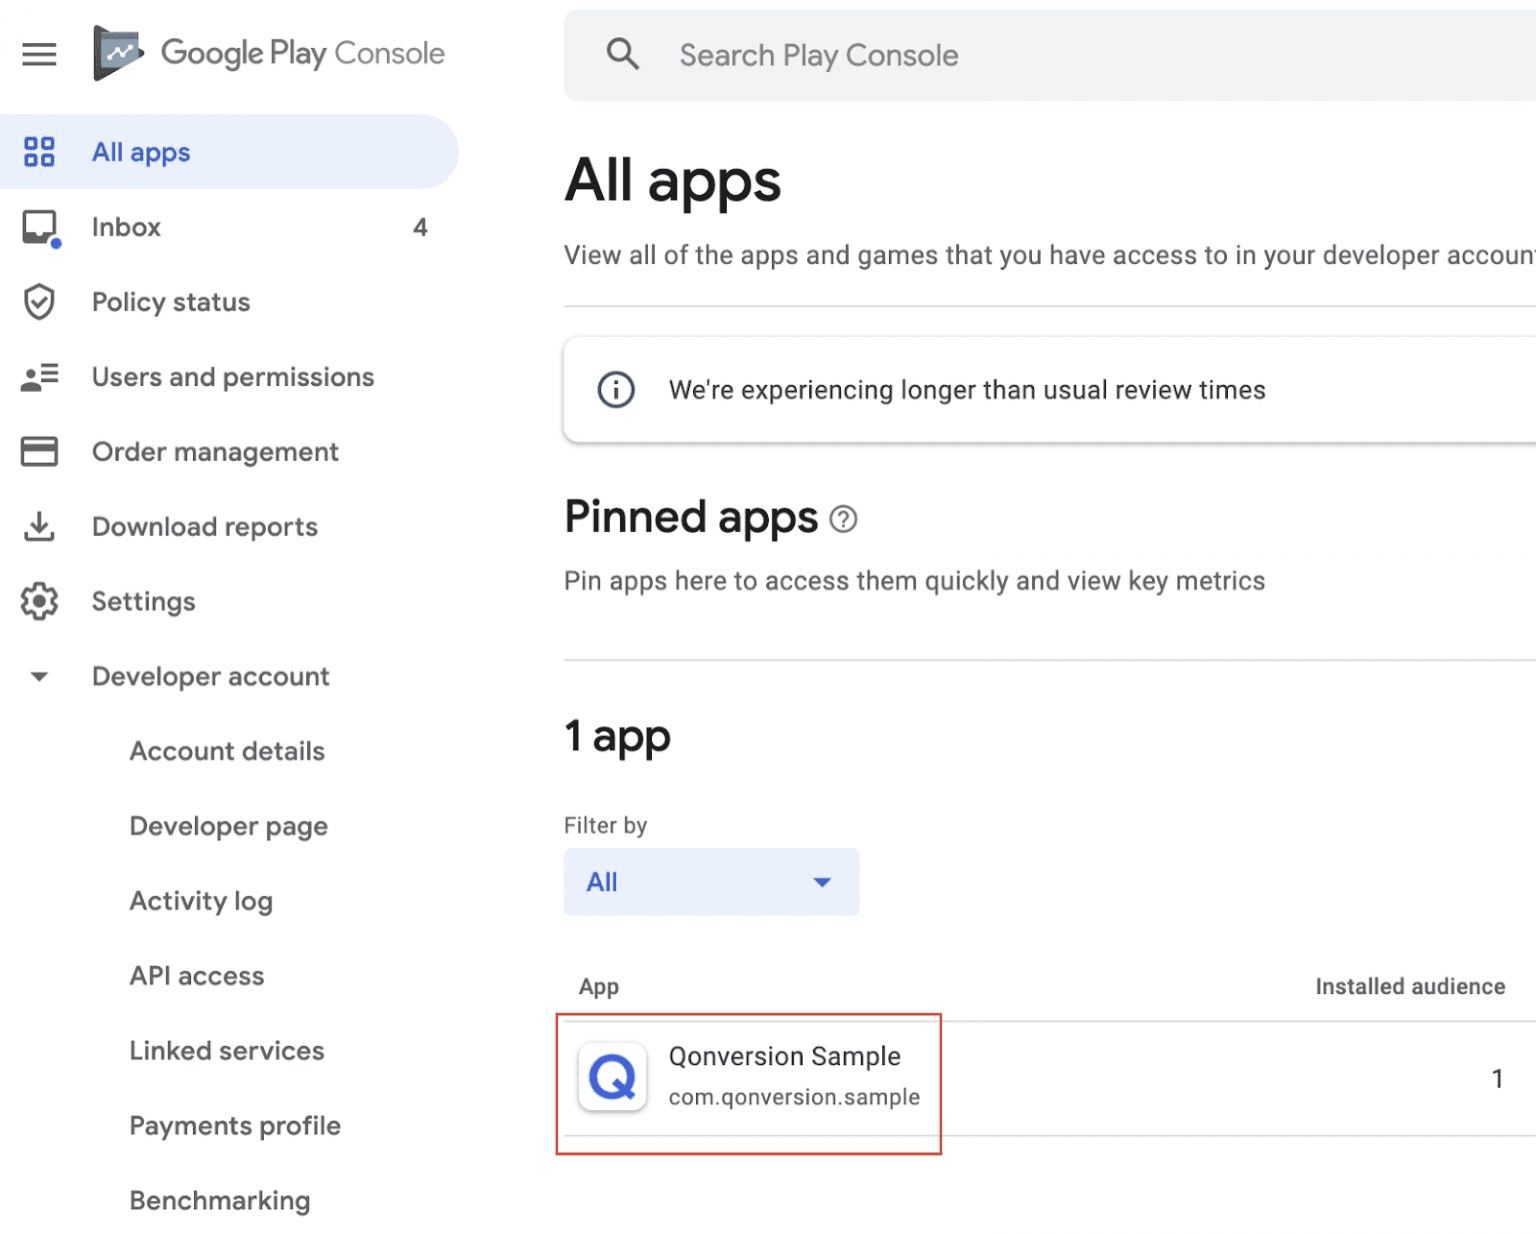Click the Order management card icon

pyautogui.click(x=38, y=451)
